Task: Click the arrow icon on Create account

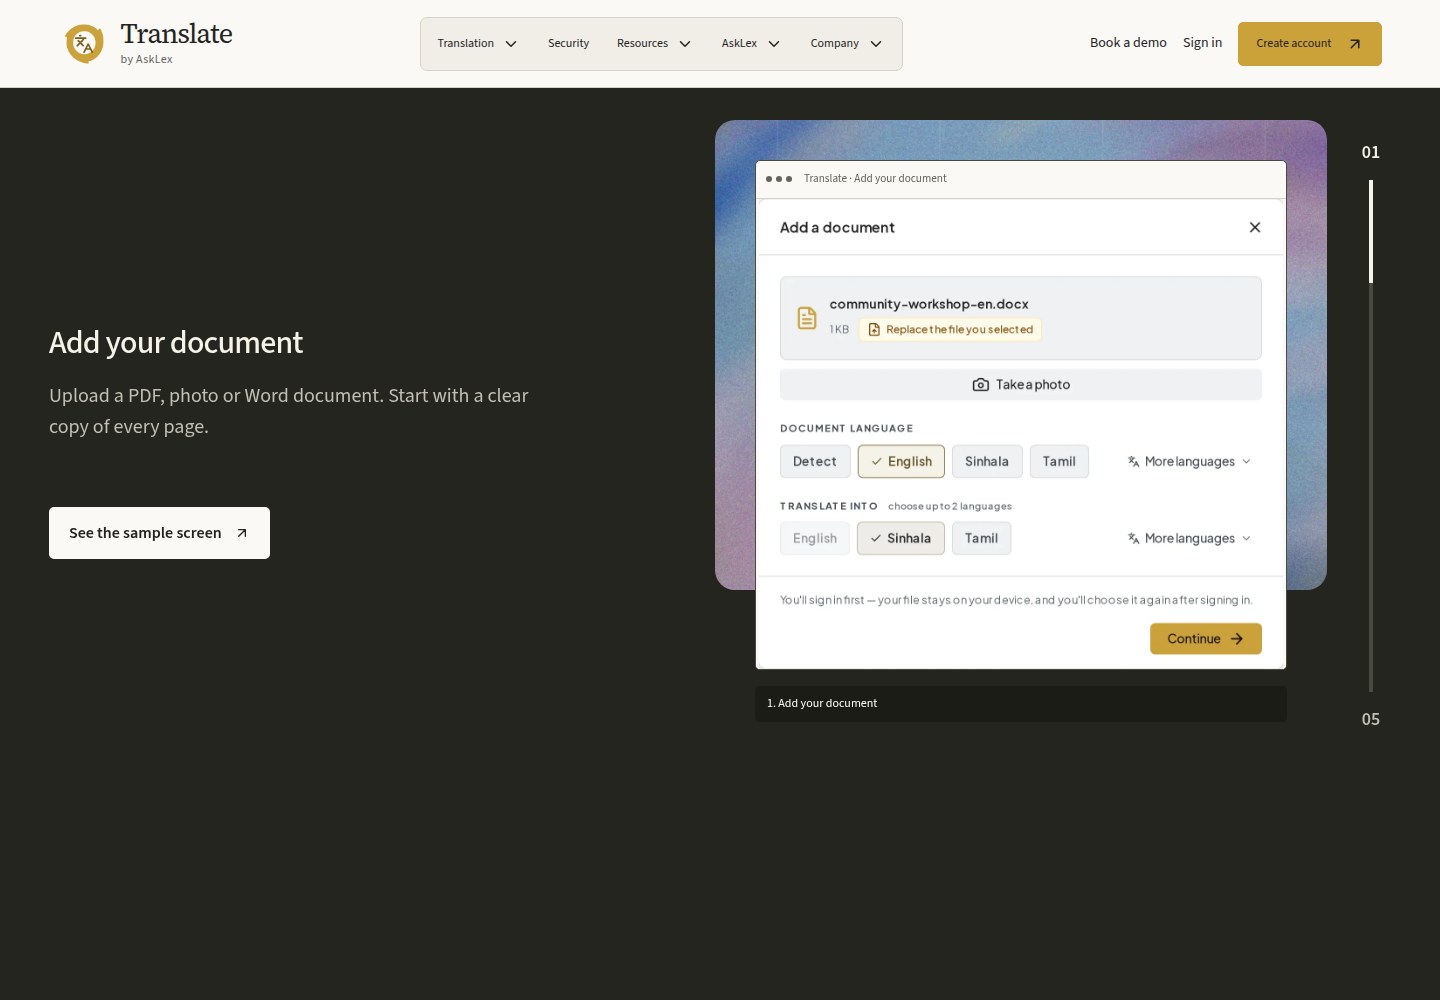Action: tap(1355, 44)
